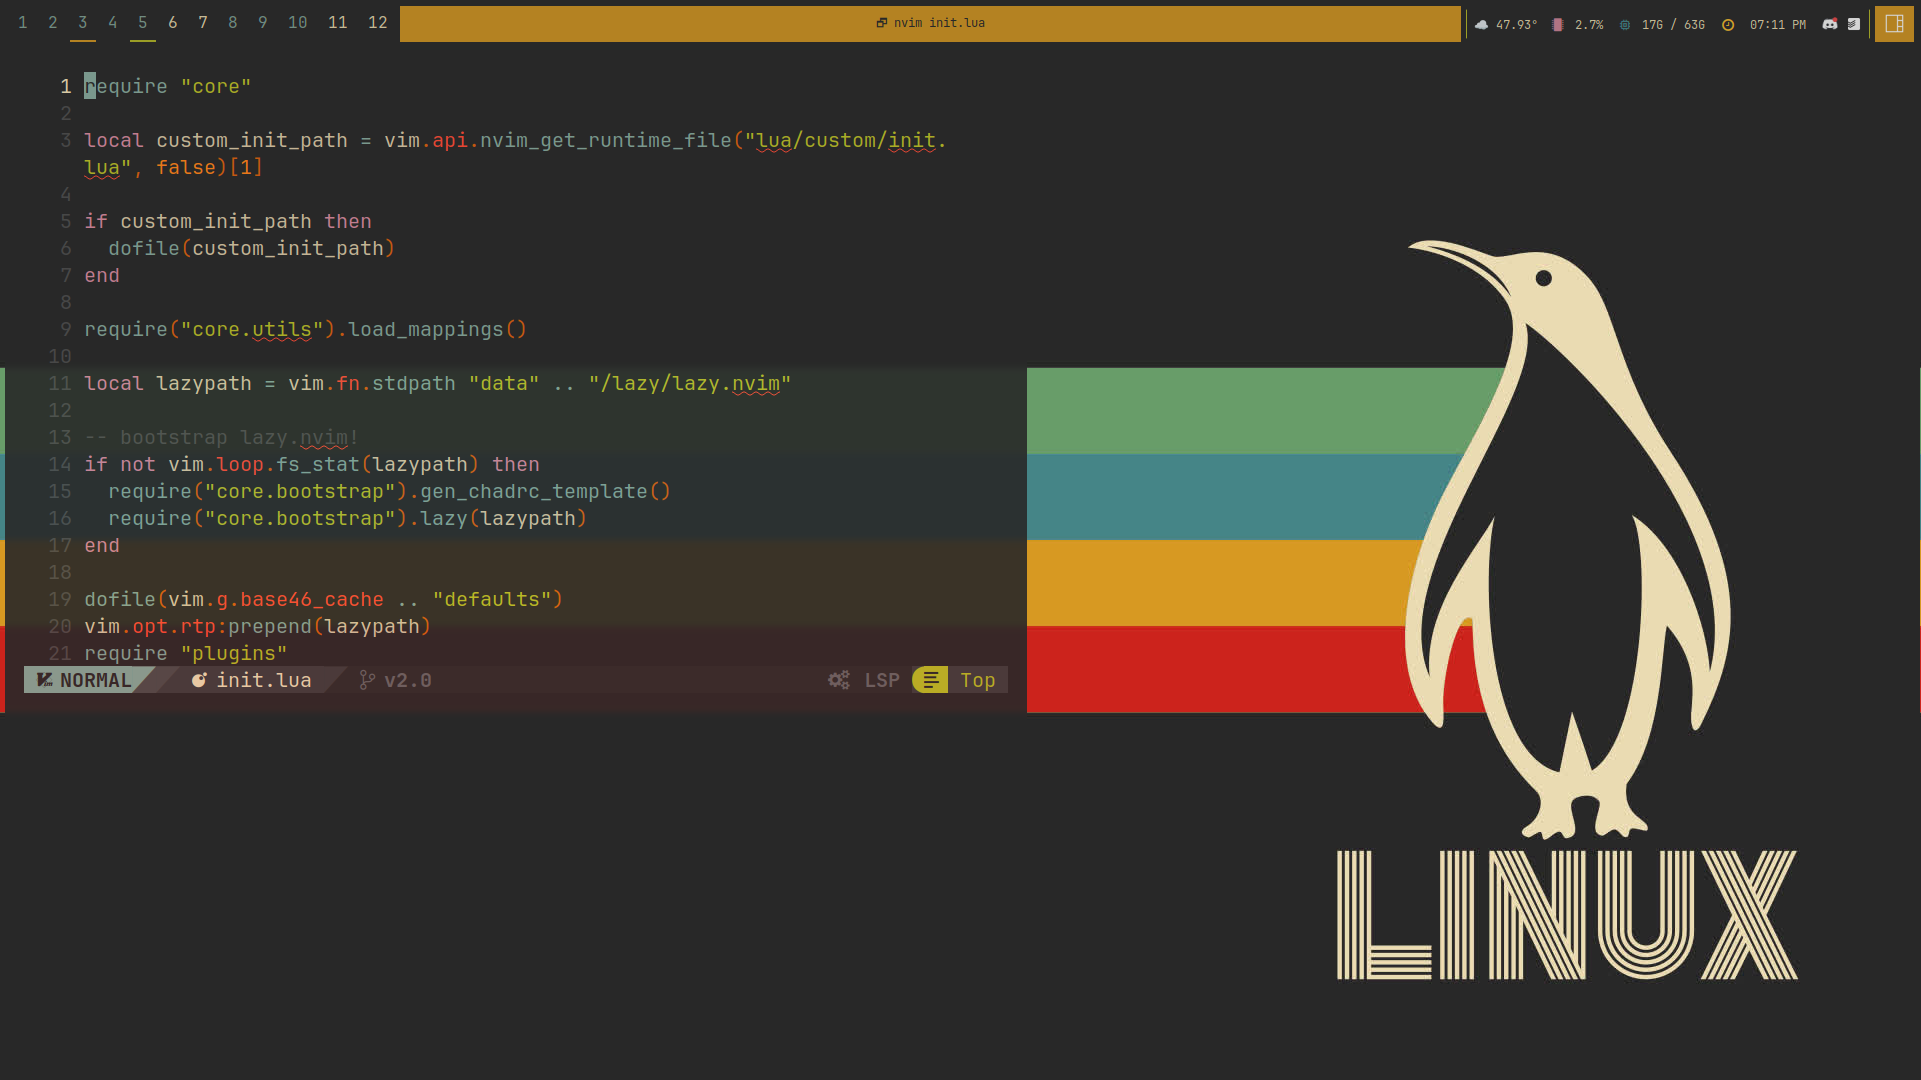Screen dimensions: 1921x1080
Task: Click the memory usage icon
Action: 1625,24
